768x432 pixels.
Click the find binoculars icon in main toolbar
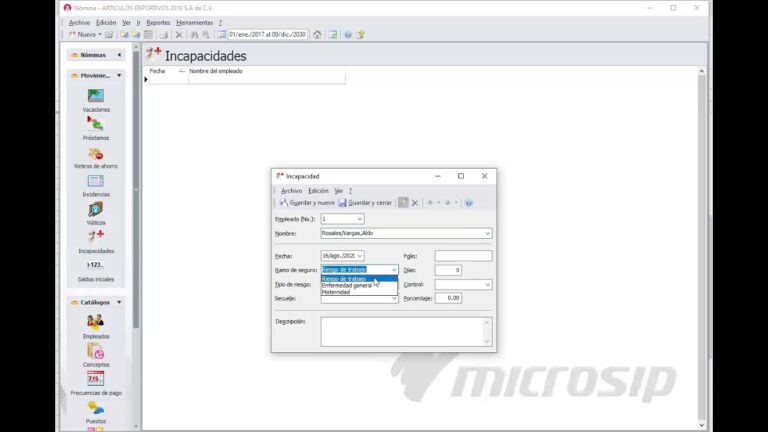click(x=194, y=35)
